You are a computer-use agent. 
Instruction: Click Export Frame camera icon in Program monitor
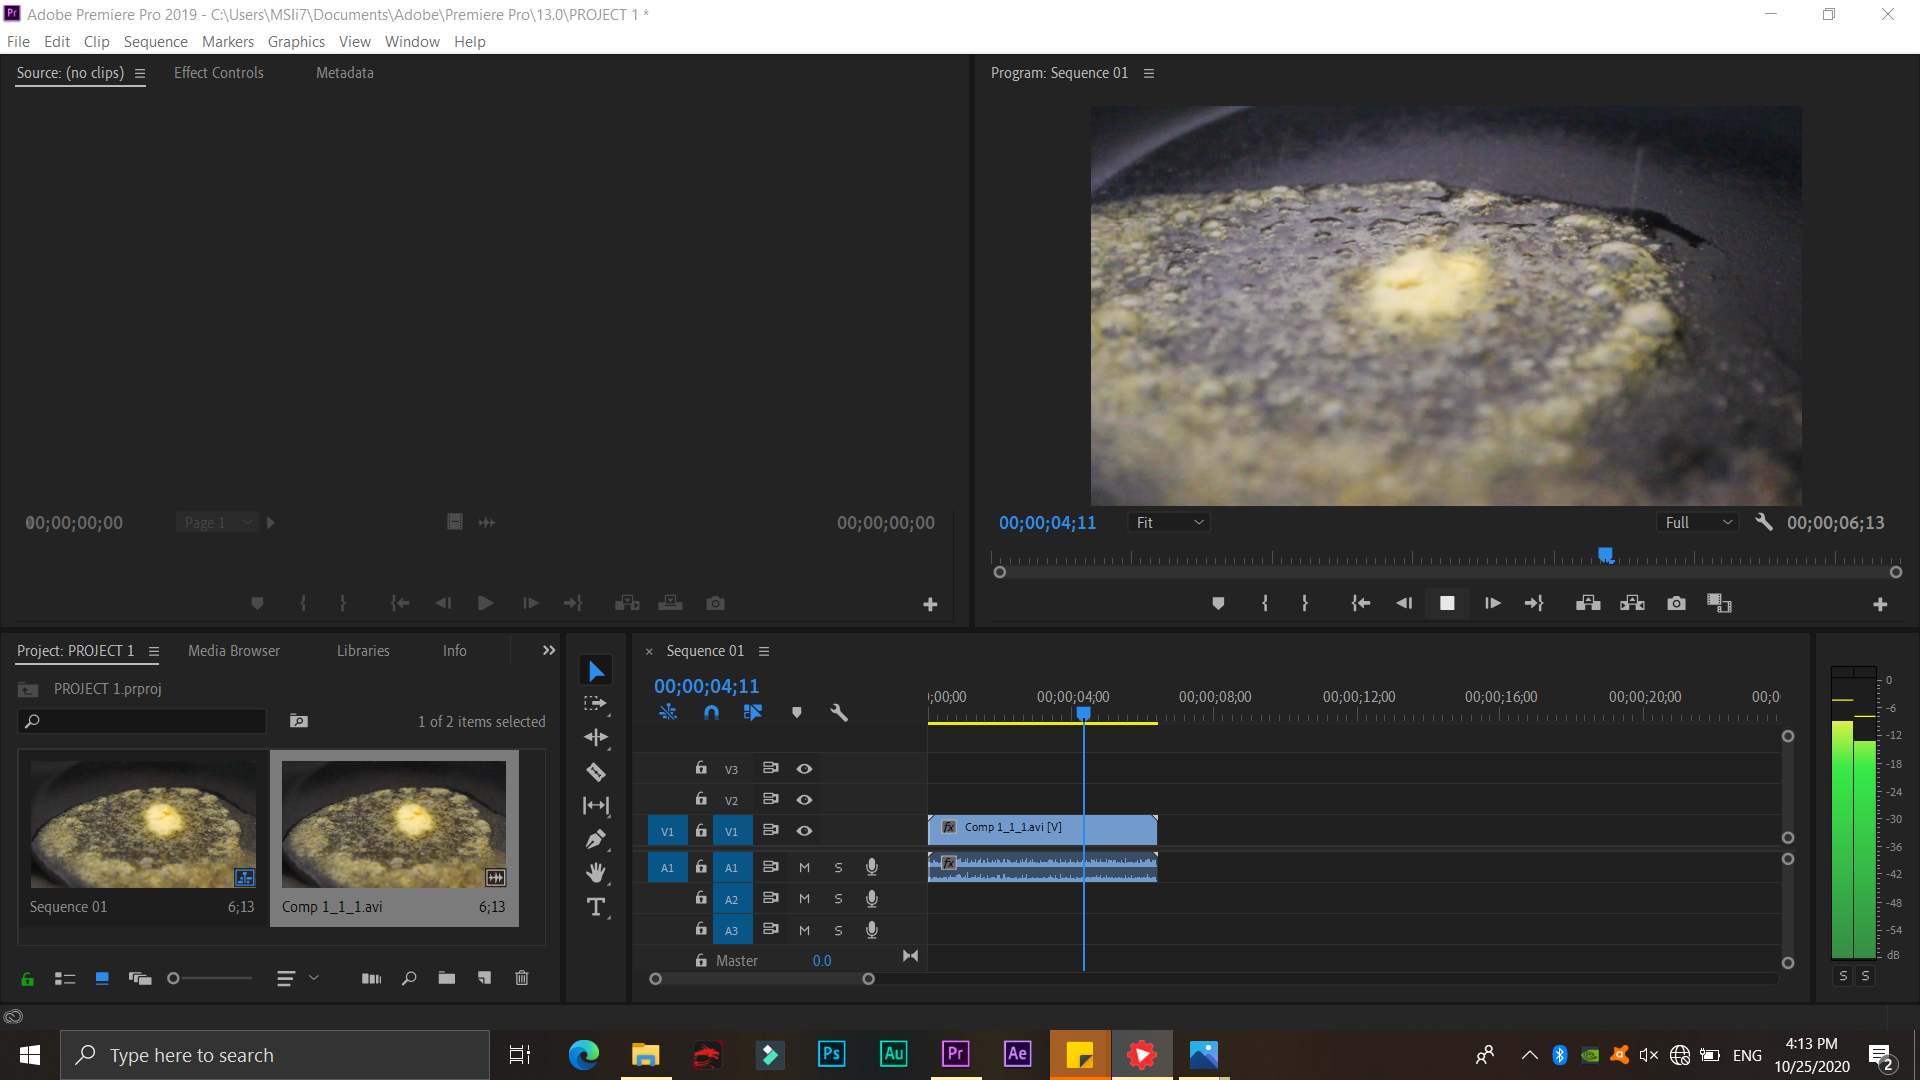point(1676,603)
